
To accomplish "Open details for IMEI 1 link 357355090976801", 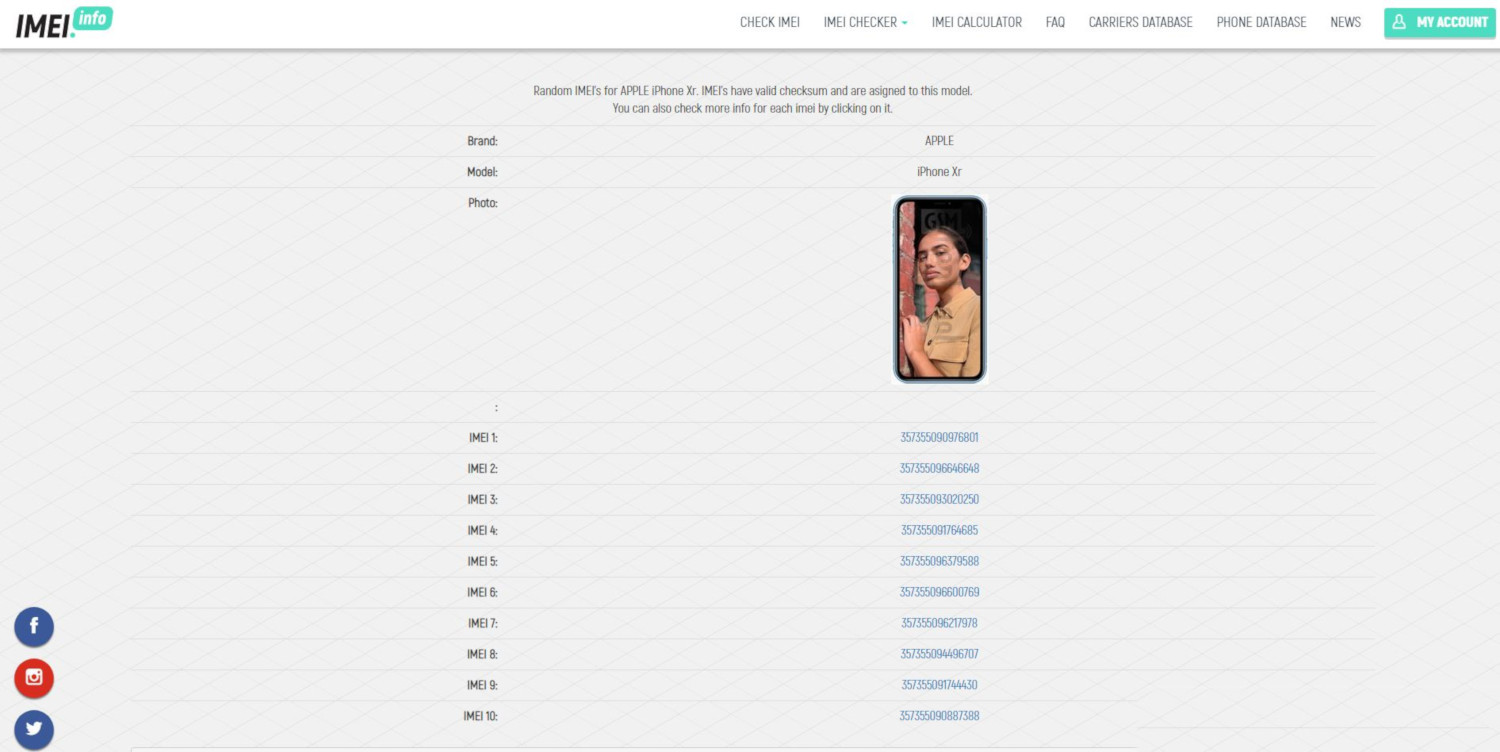I will (x=938, y=437).
